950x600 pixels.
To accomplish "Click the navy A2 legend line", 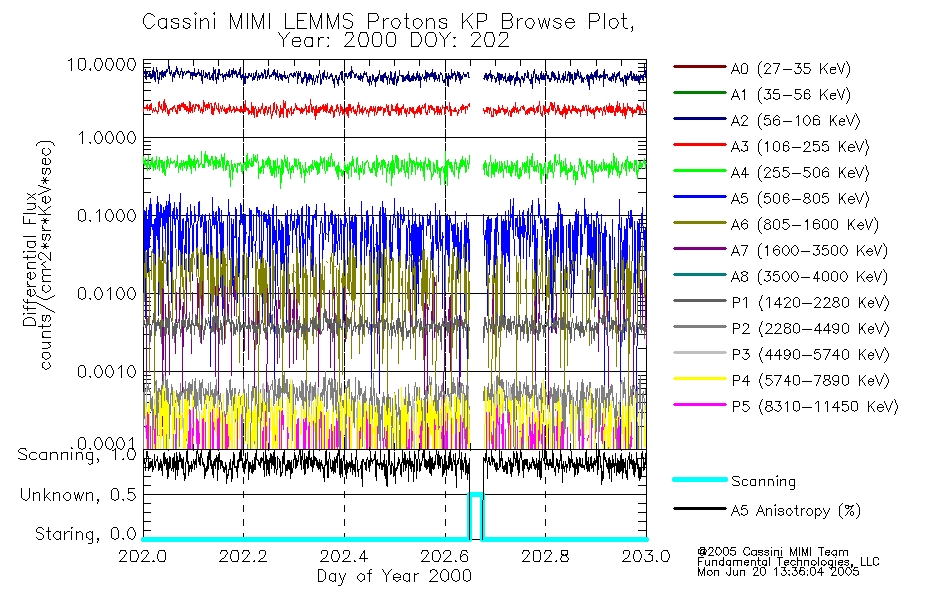I will [x=699, y=119].
